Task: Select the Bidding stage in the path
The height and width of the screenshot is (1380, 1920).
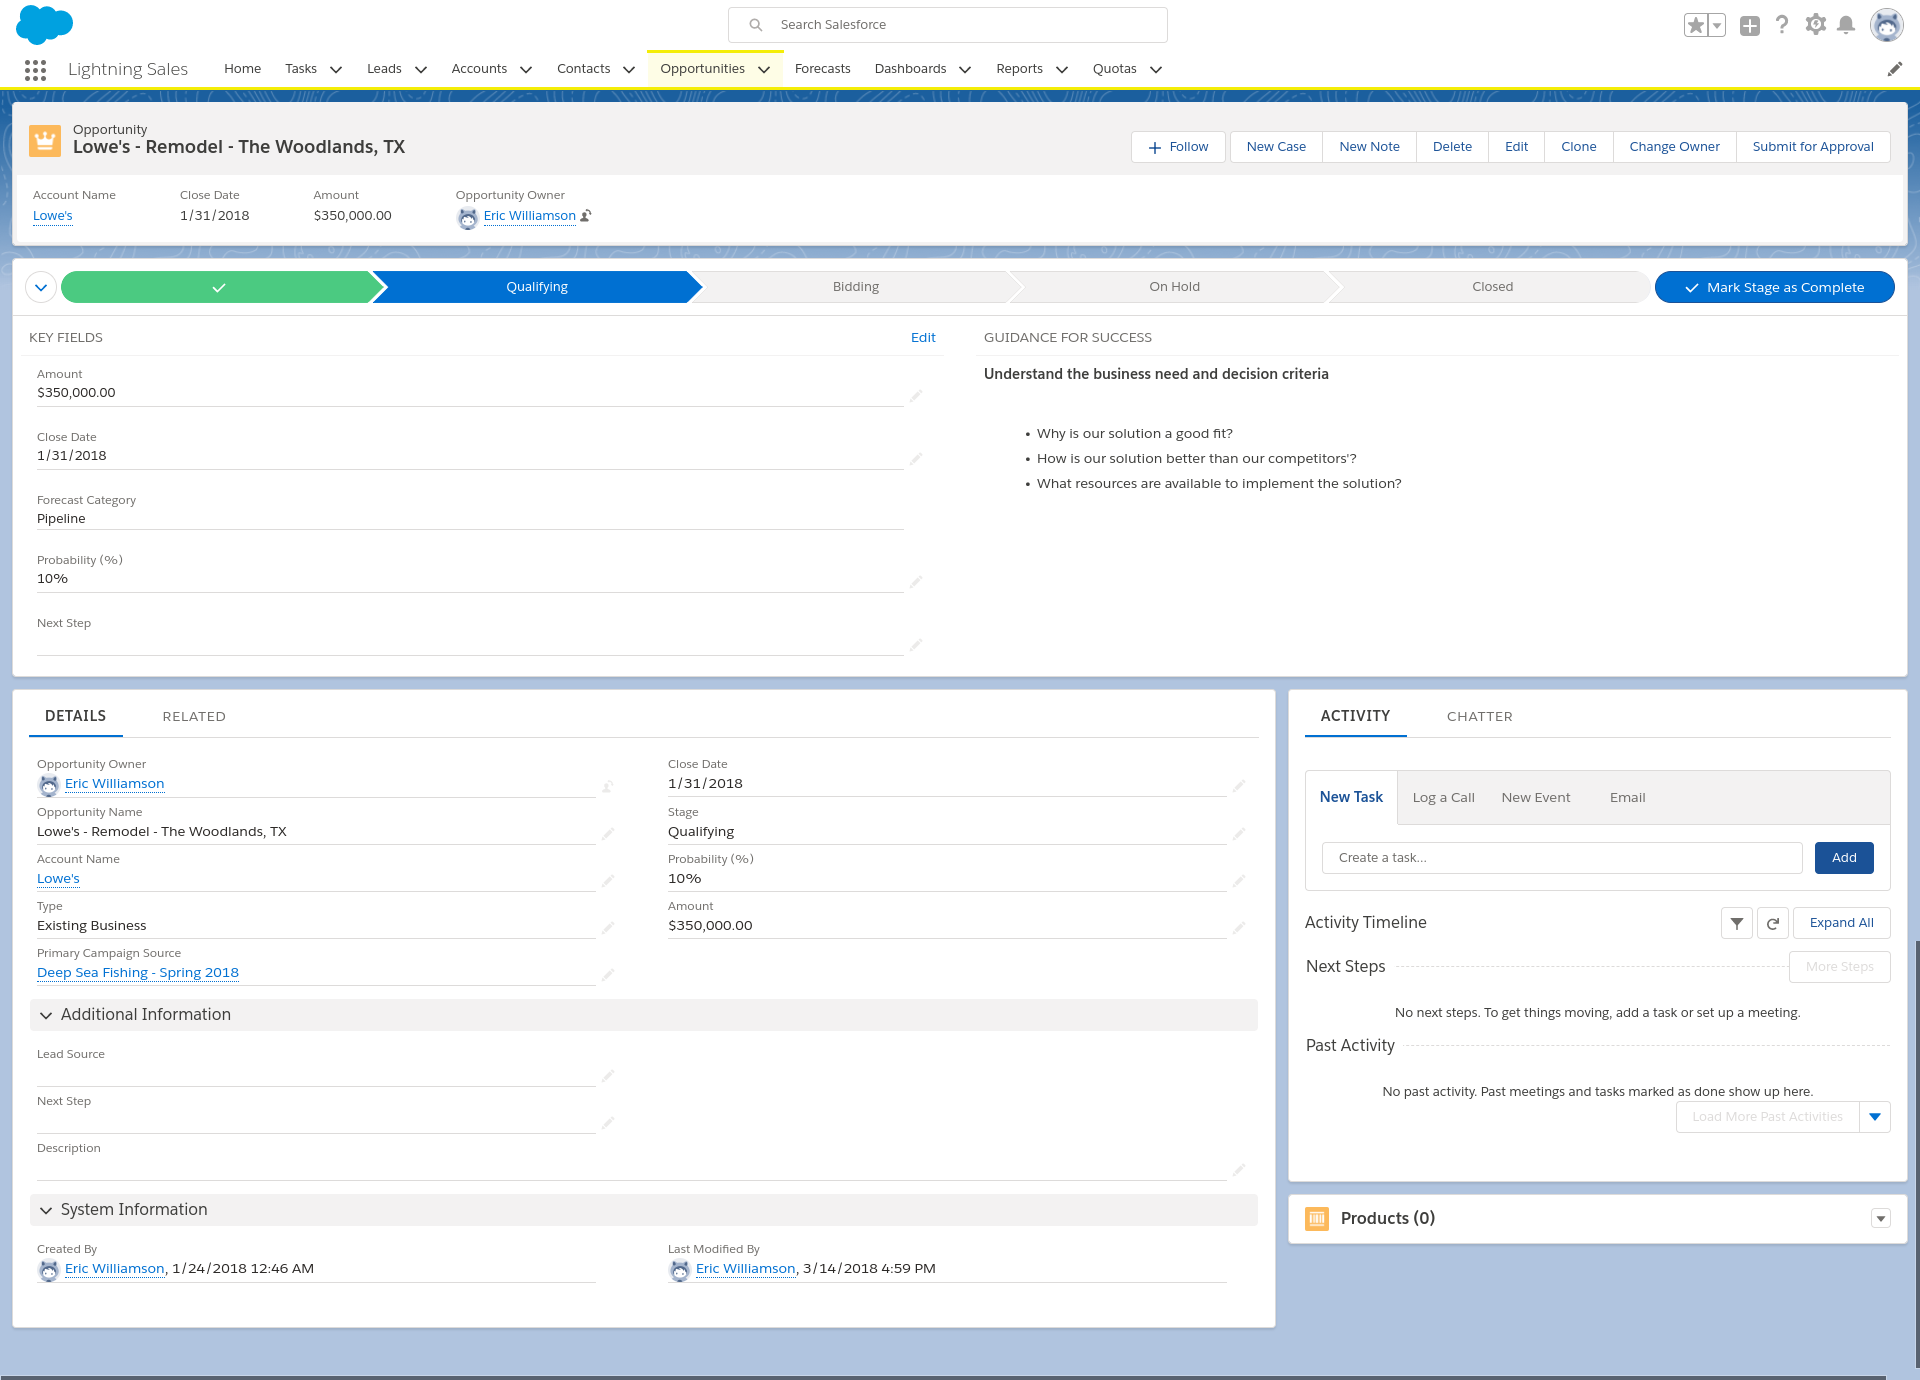Action: click(x=856, y=287)
